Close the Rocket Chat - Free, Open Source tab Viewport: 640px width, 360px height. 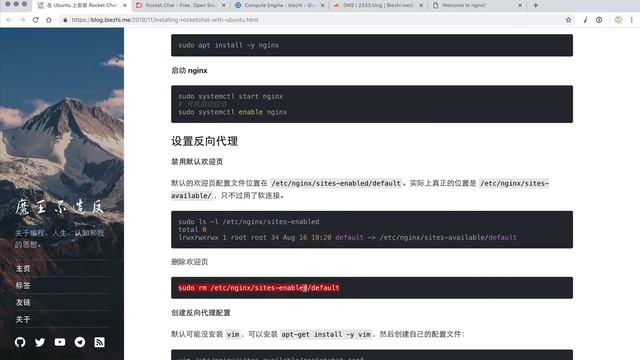224,5
